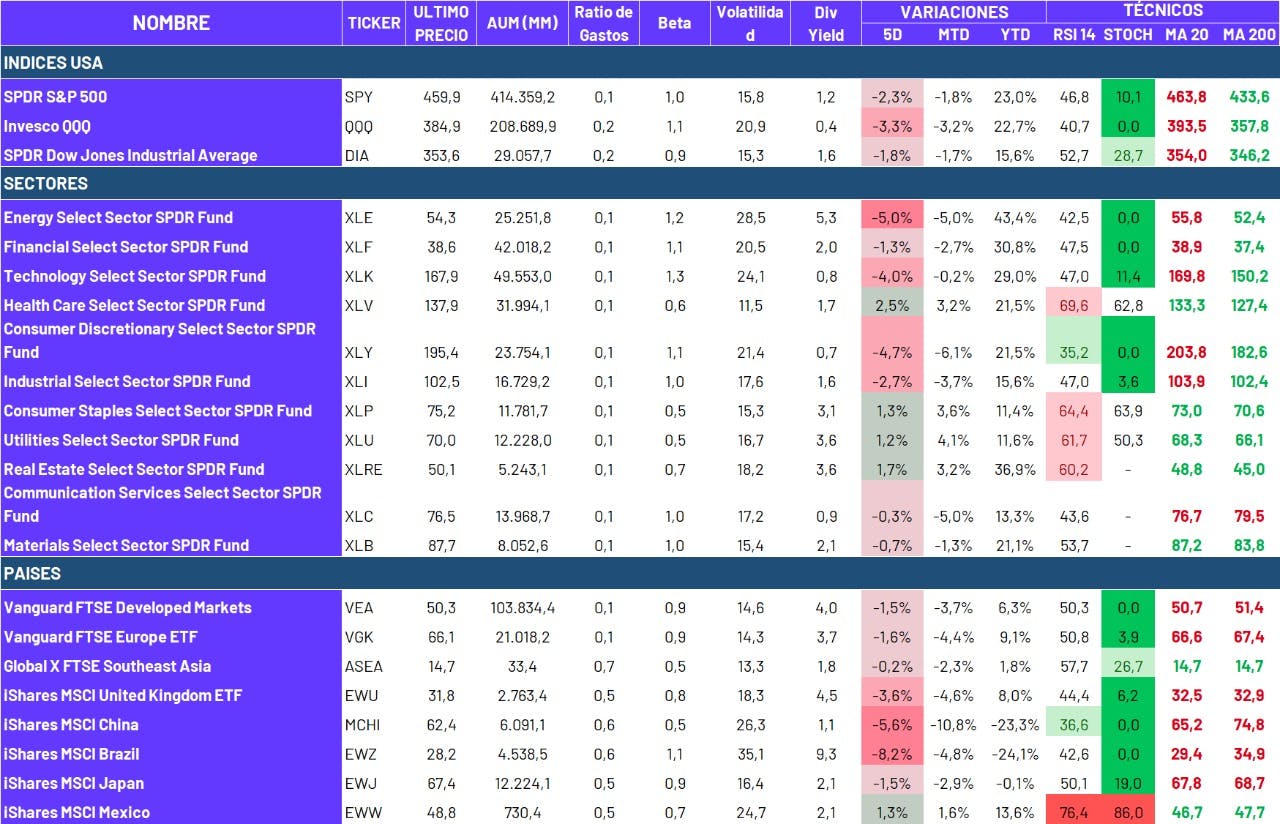Click SPDR Dow Jones Industrial Average name
Viewport: 1280px width, 824px height.
(x=130, y=155)
